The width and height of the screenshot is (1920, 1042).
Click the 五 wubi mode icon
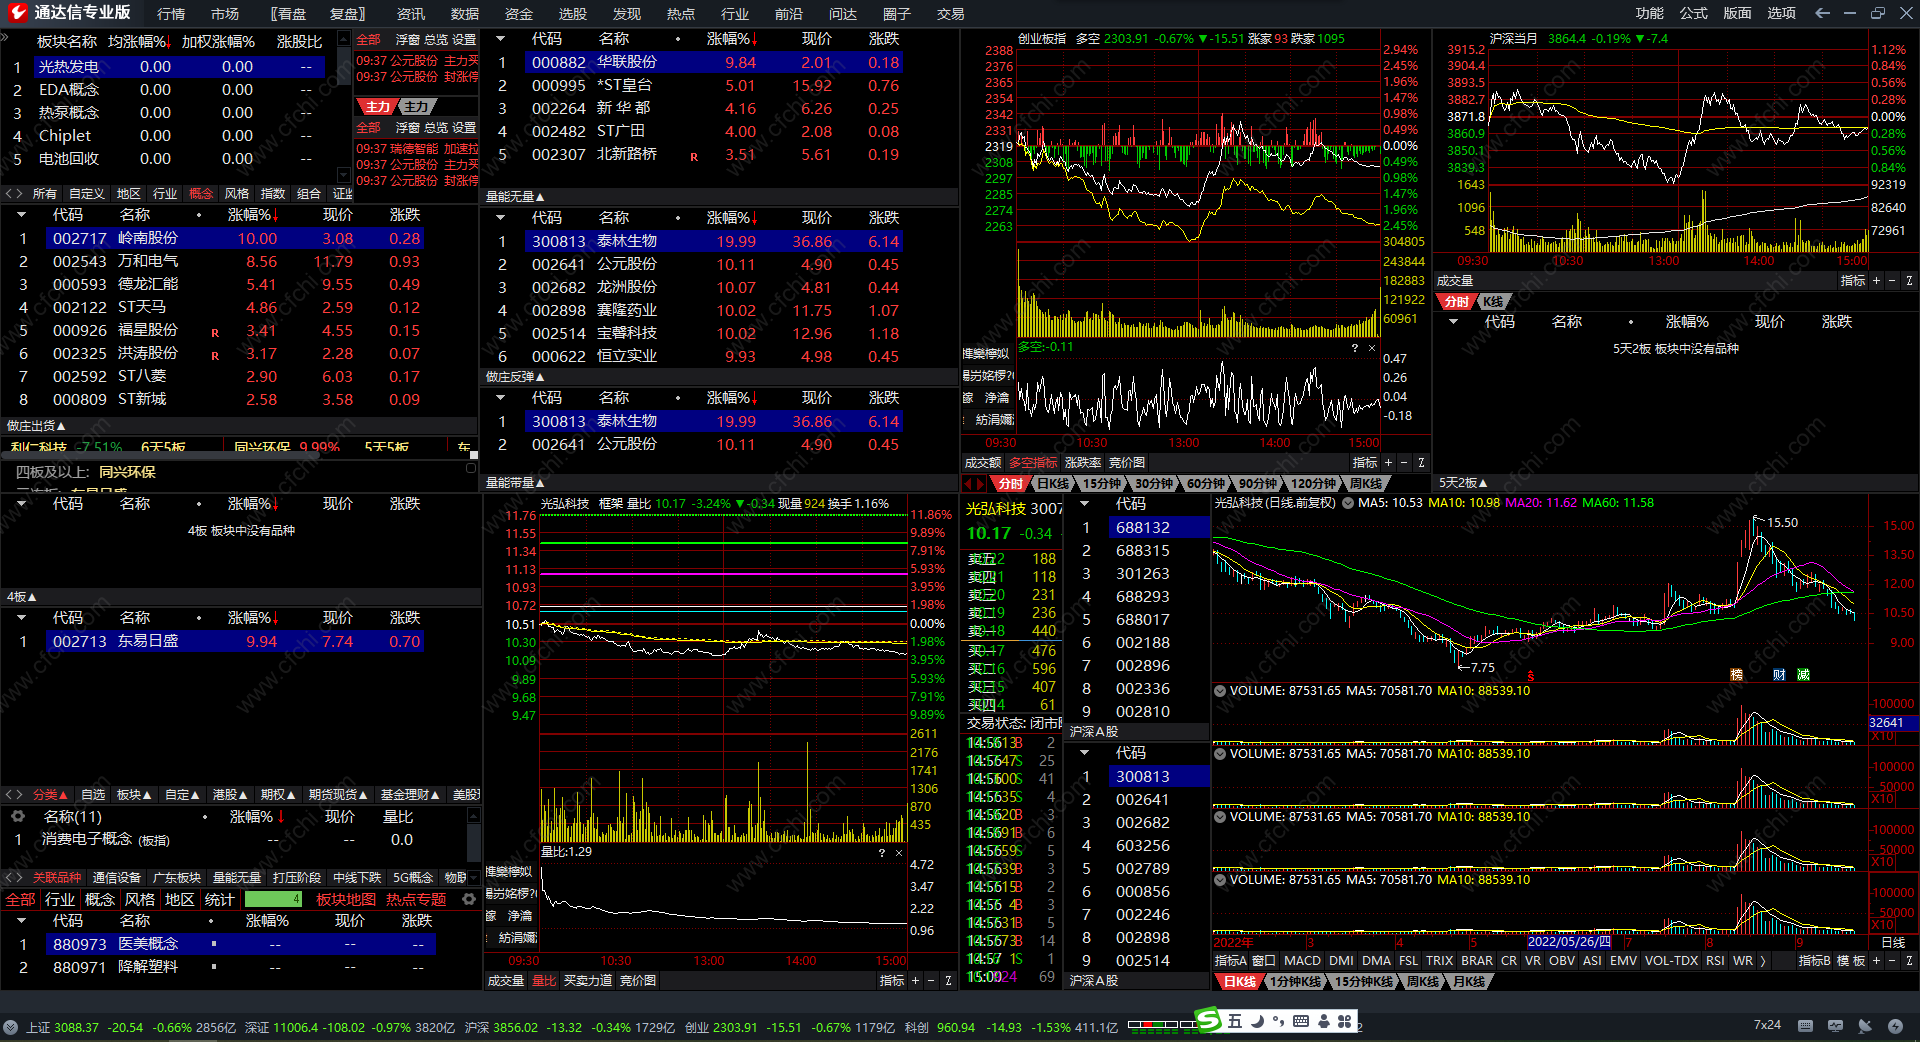click(x=1235, y=1021)
